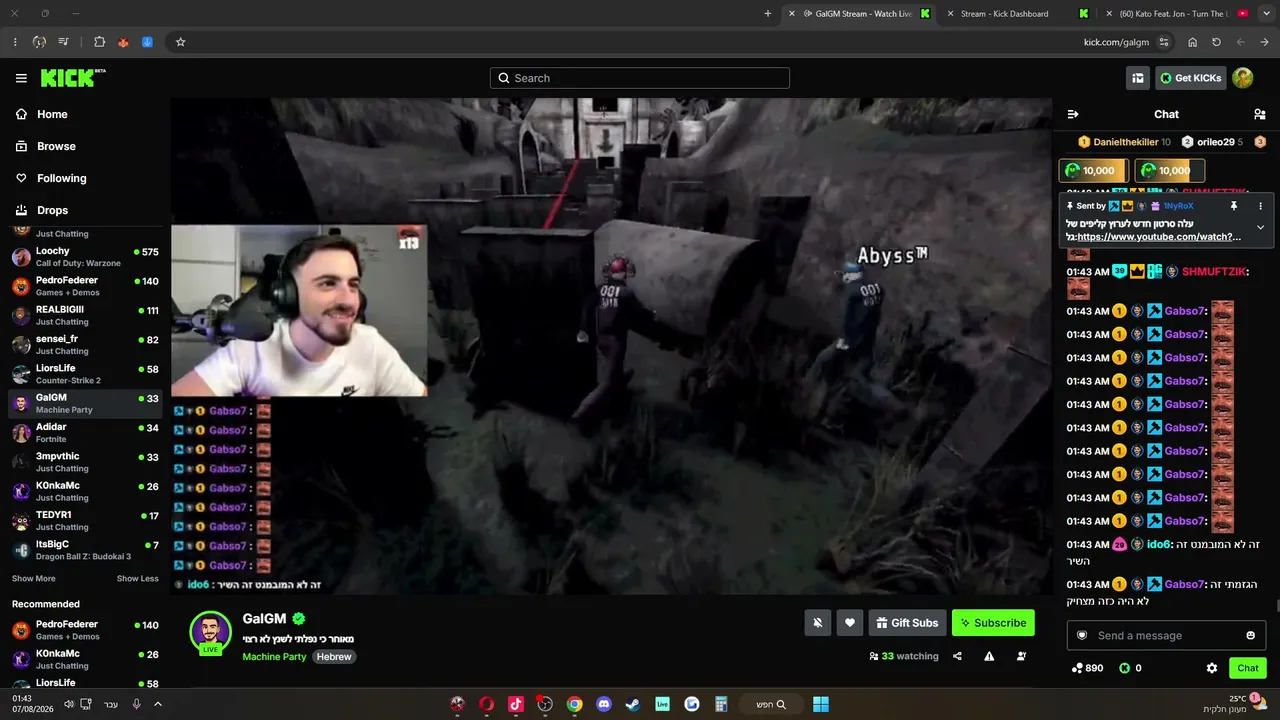Unpin the pinned chat message
Image resolution: width=1280 pixels, height=720 pixels.
[x=1234, y=206]
